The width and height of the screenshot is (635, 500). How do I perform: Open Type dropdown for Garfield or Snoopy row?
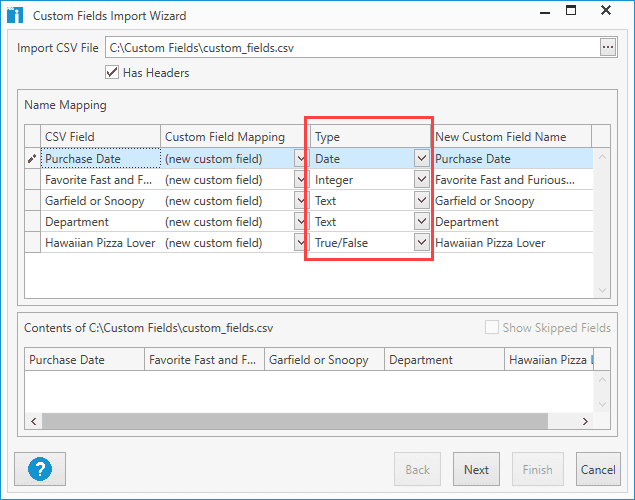pos(422,200)
